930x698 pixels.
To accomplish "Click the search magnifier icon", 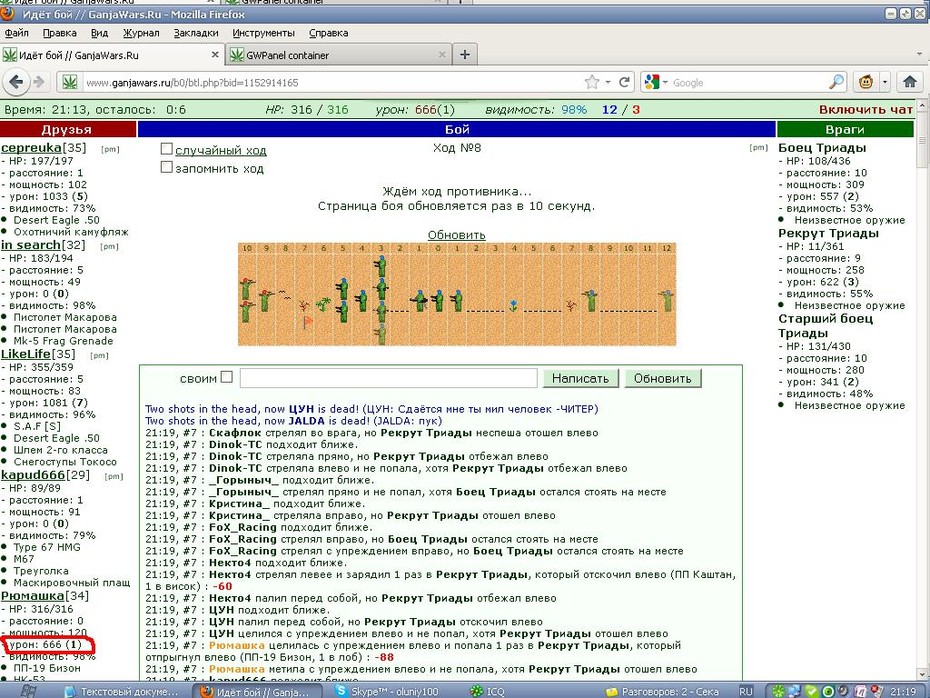I will 836,82.
